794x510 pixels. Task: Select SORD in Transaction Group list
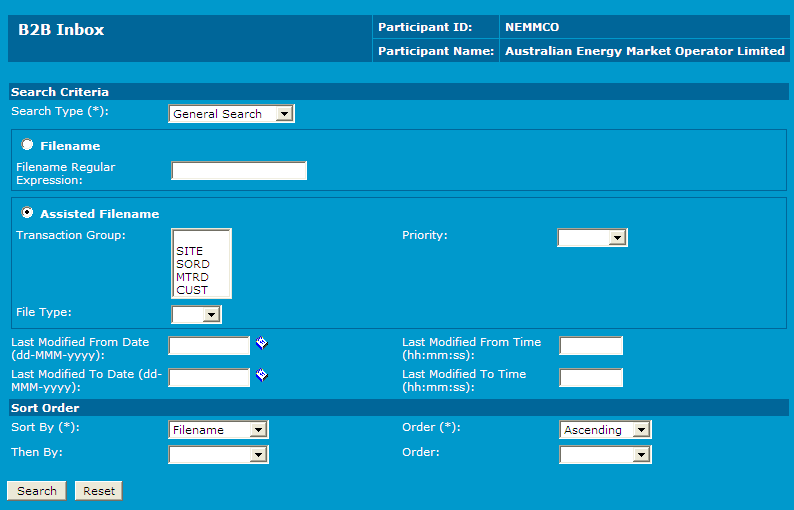[x=192, y=264]
